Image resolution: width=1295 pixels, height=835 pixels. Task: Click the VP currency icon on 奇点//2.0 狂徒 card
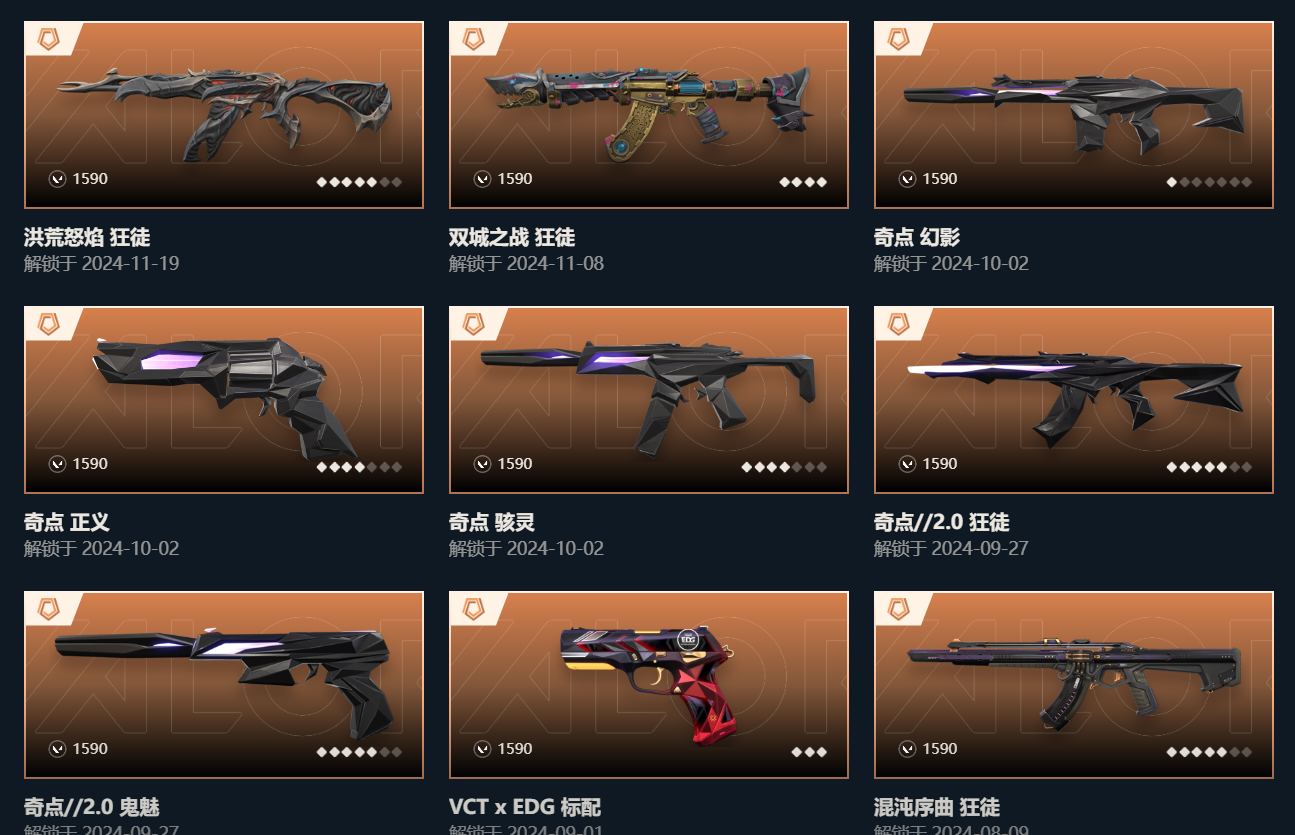pyautogui.click(x=908, y=464)
